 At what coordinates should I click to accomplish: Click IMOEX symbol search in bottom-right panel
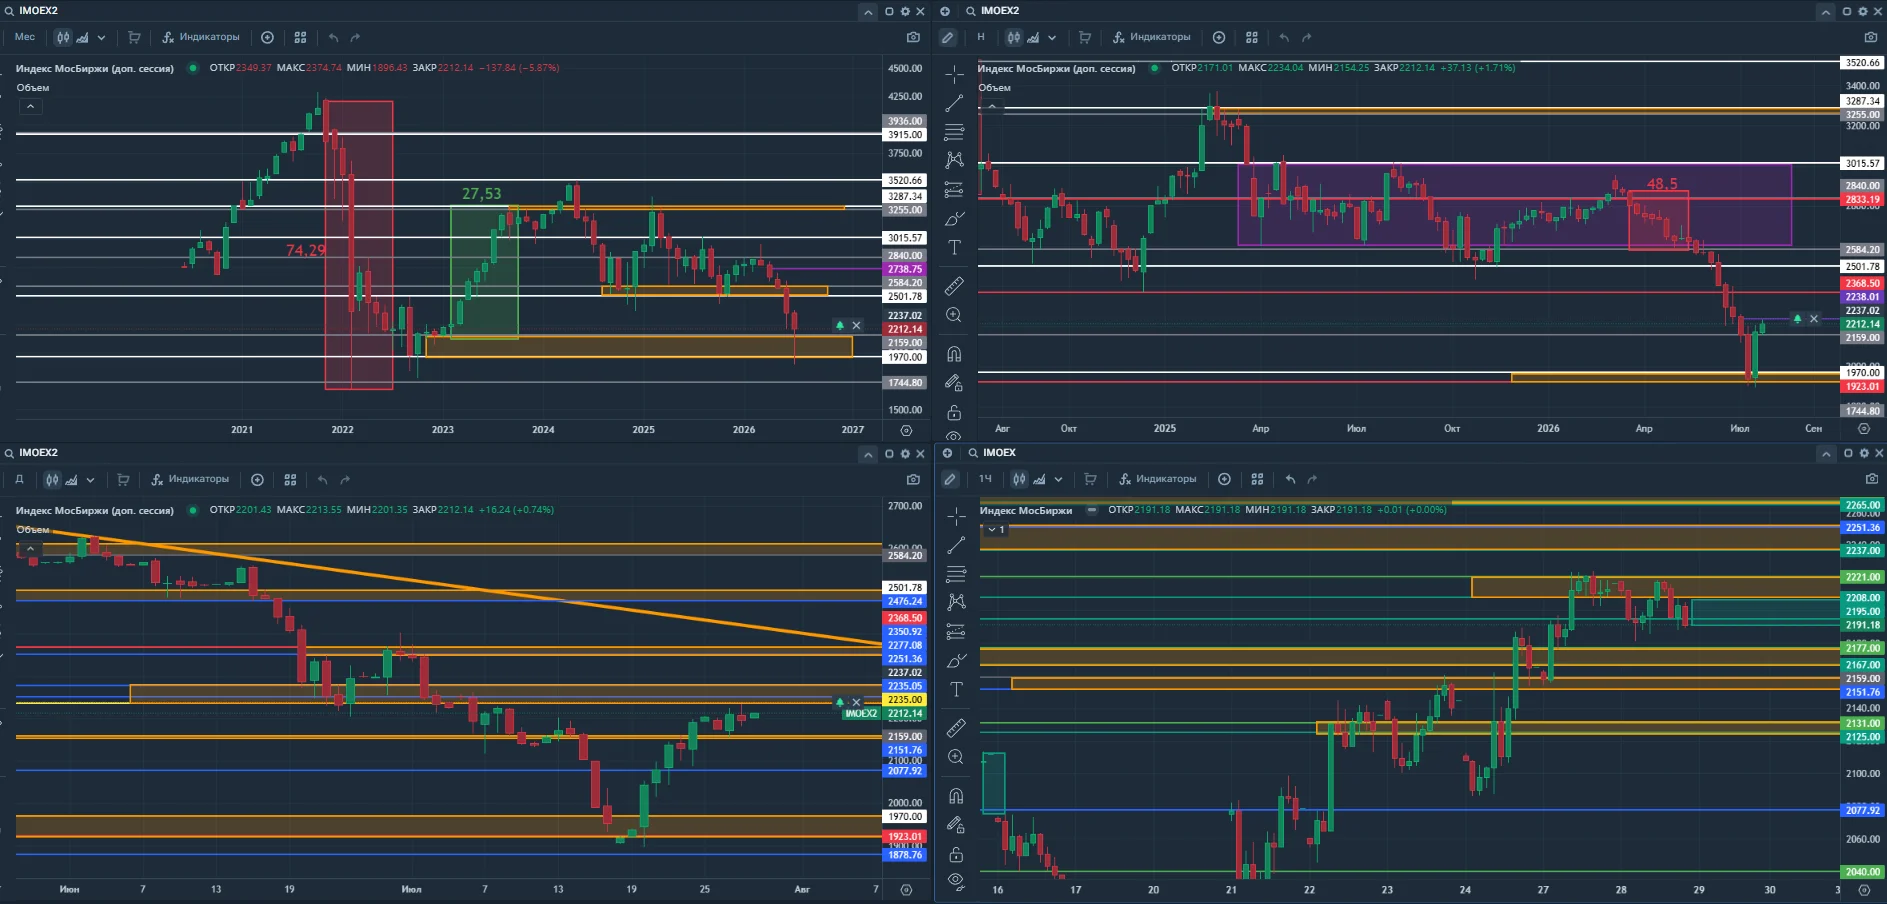pyautogui.click(x=992, y=453)
